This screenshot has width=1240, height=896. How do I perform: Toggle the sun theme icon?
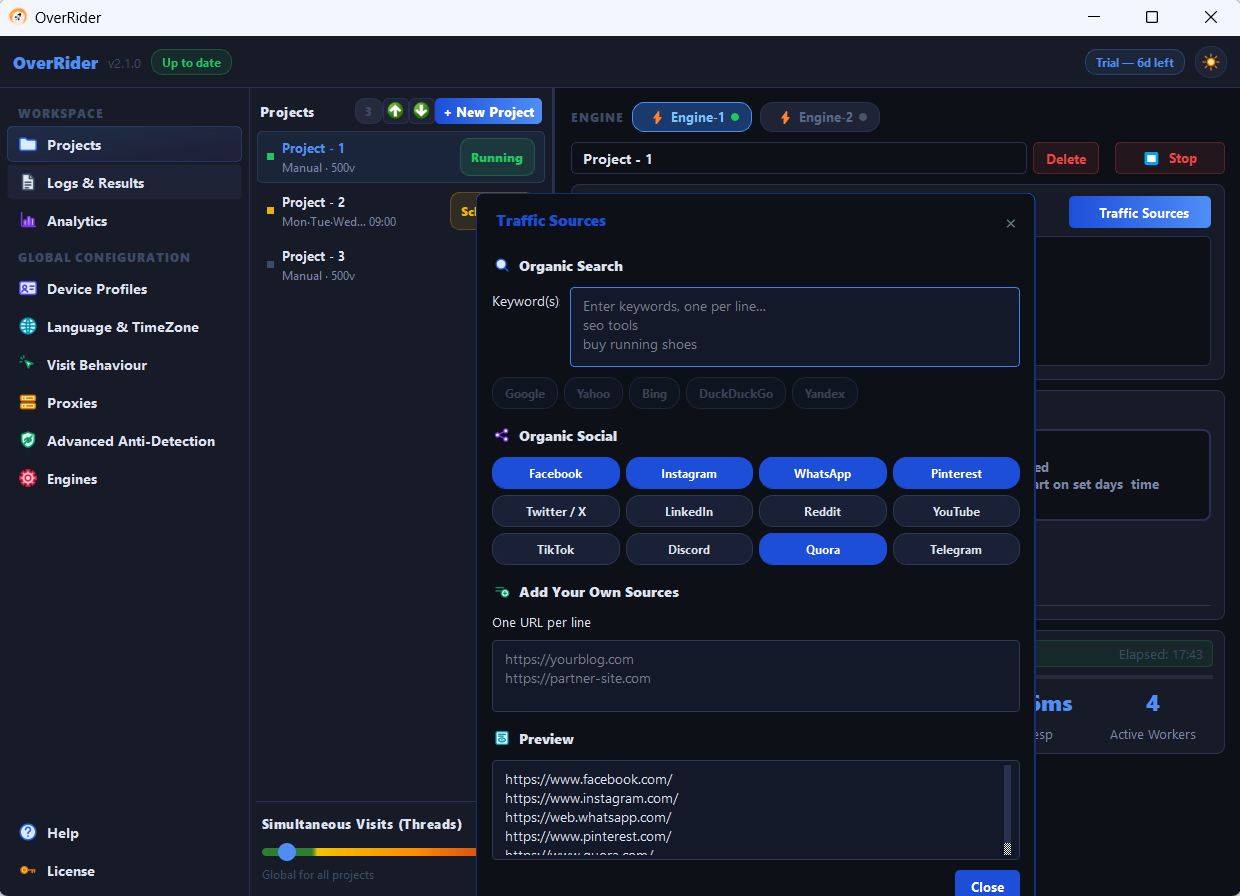point(1211,62)
